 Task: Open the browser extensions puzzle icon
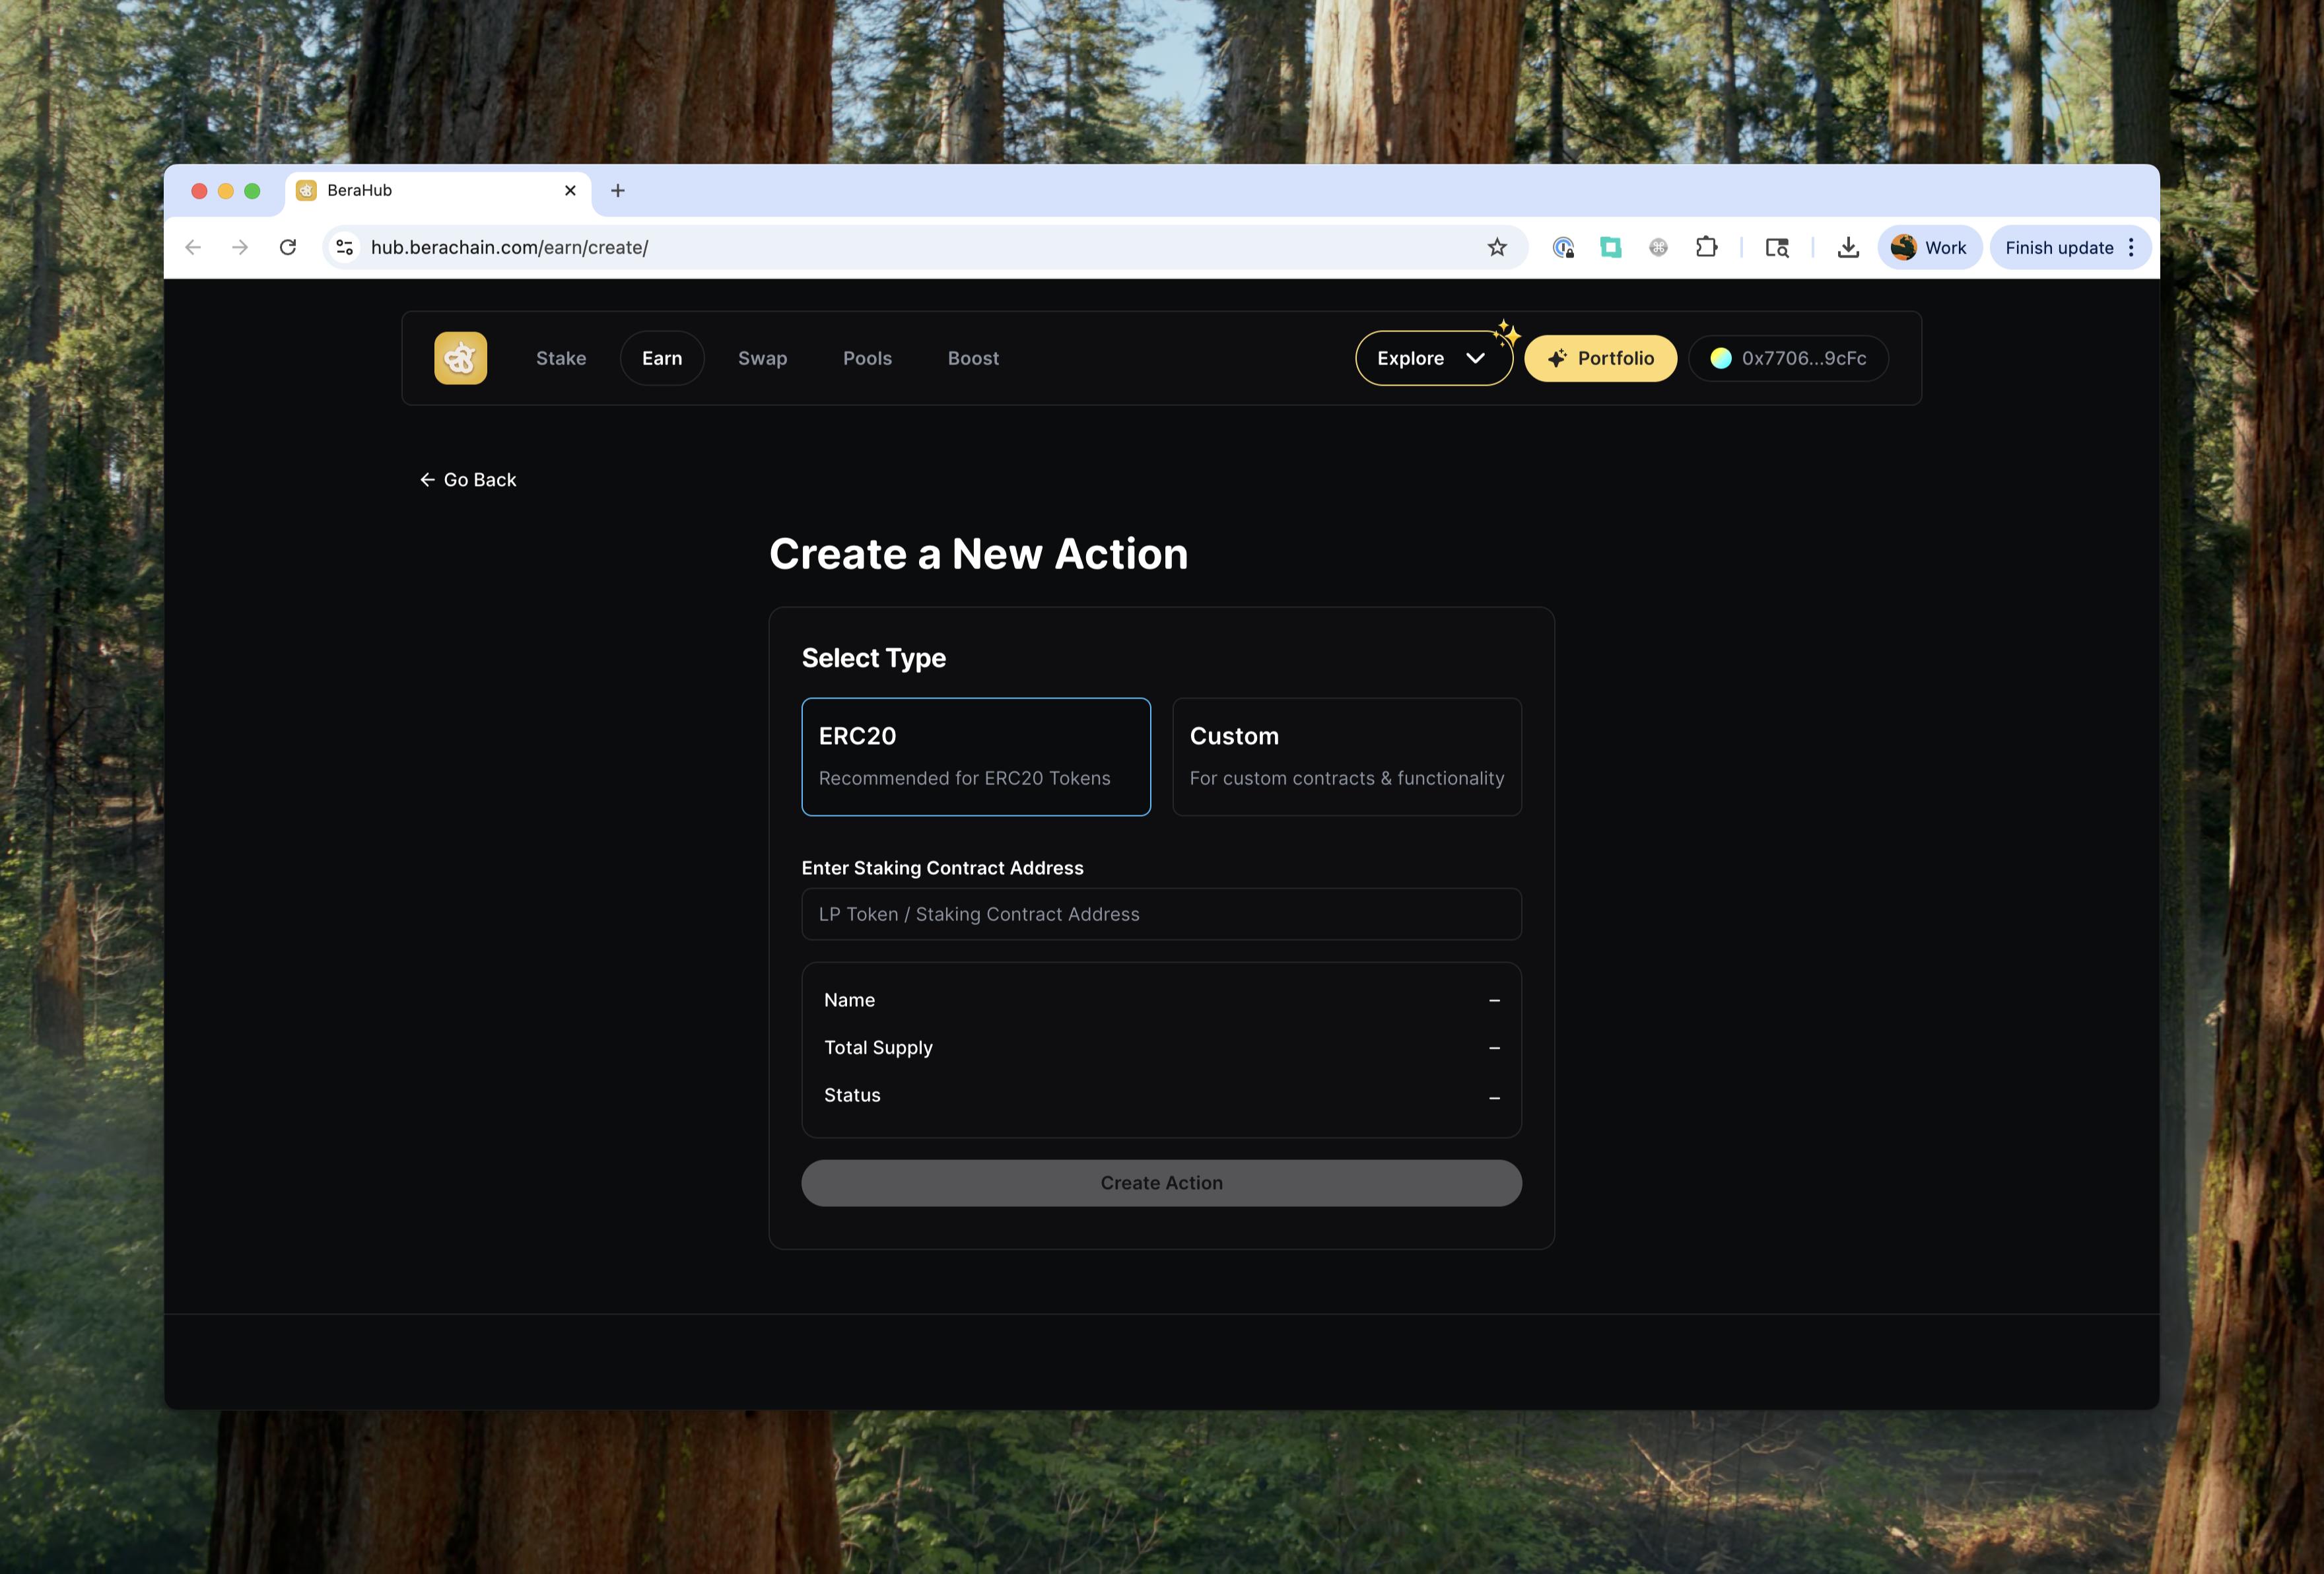pyautogui.click(x=1706, y=247)
